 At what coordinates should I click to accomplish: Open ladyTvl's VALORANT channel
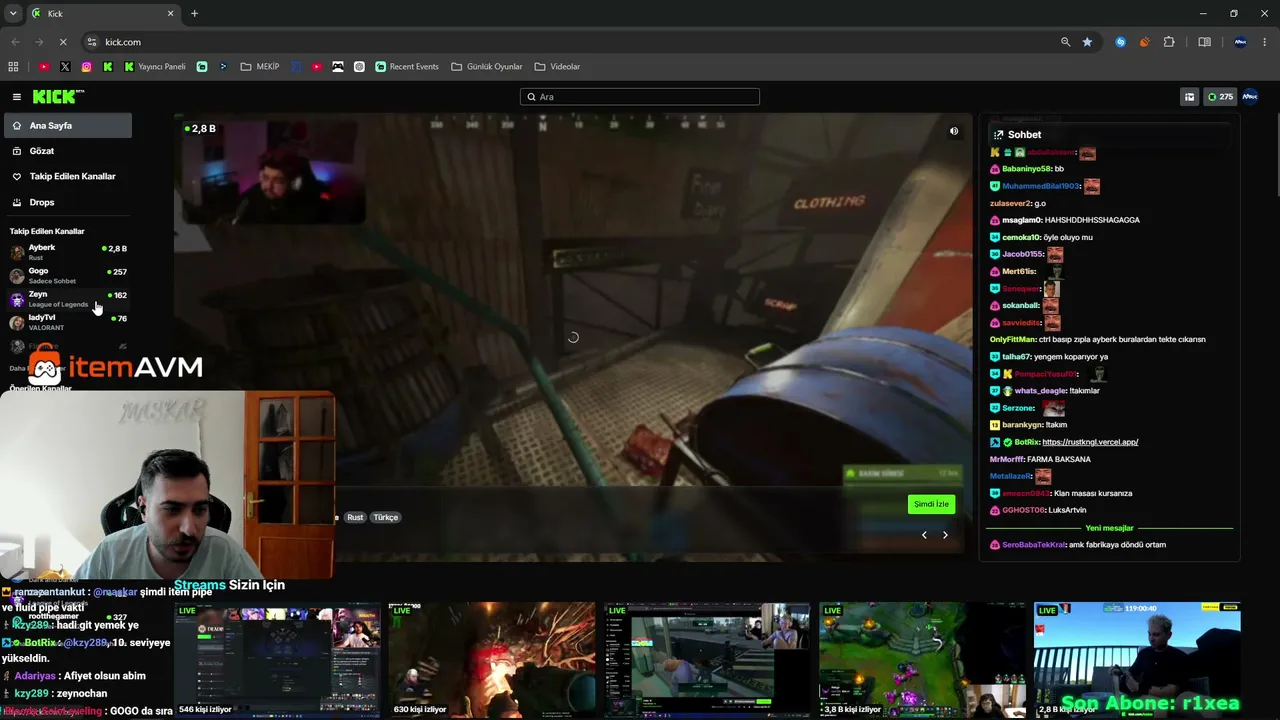point(68,322)
